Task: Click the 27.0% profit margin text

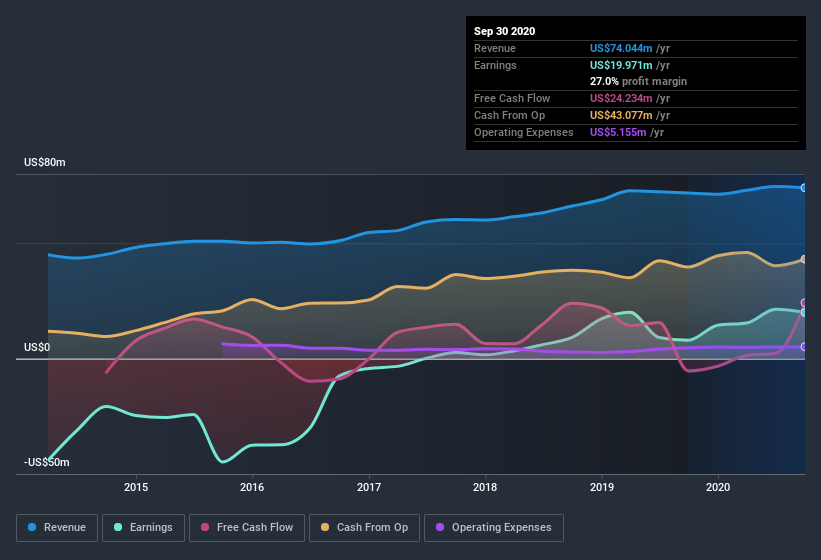Action: 638,82
